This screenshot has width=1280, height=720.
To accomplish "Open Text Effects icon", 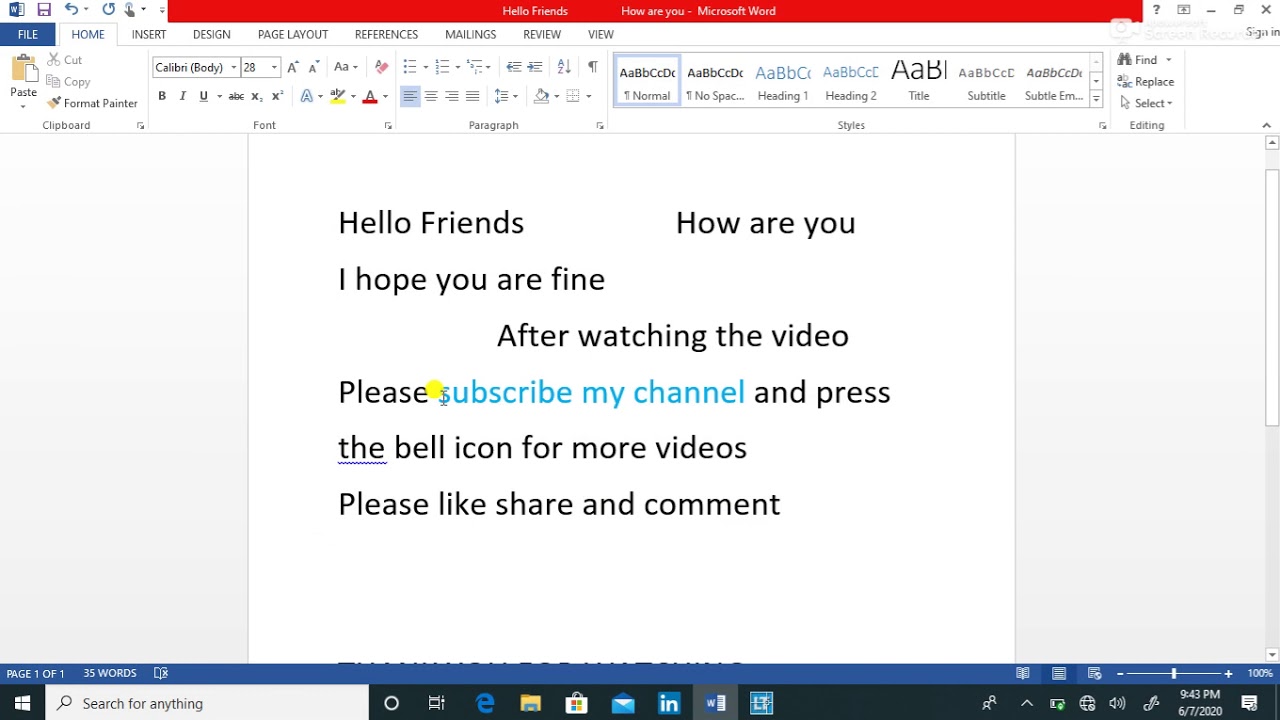I will coord(307,96).
